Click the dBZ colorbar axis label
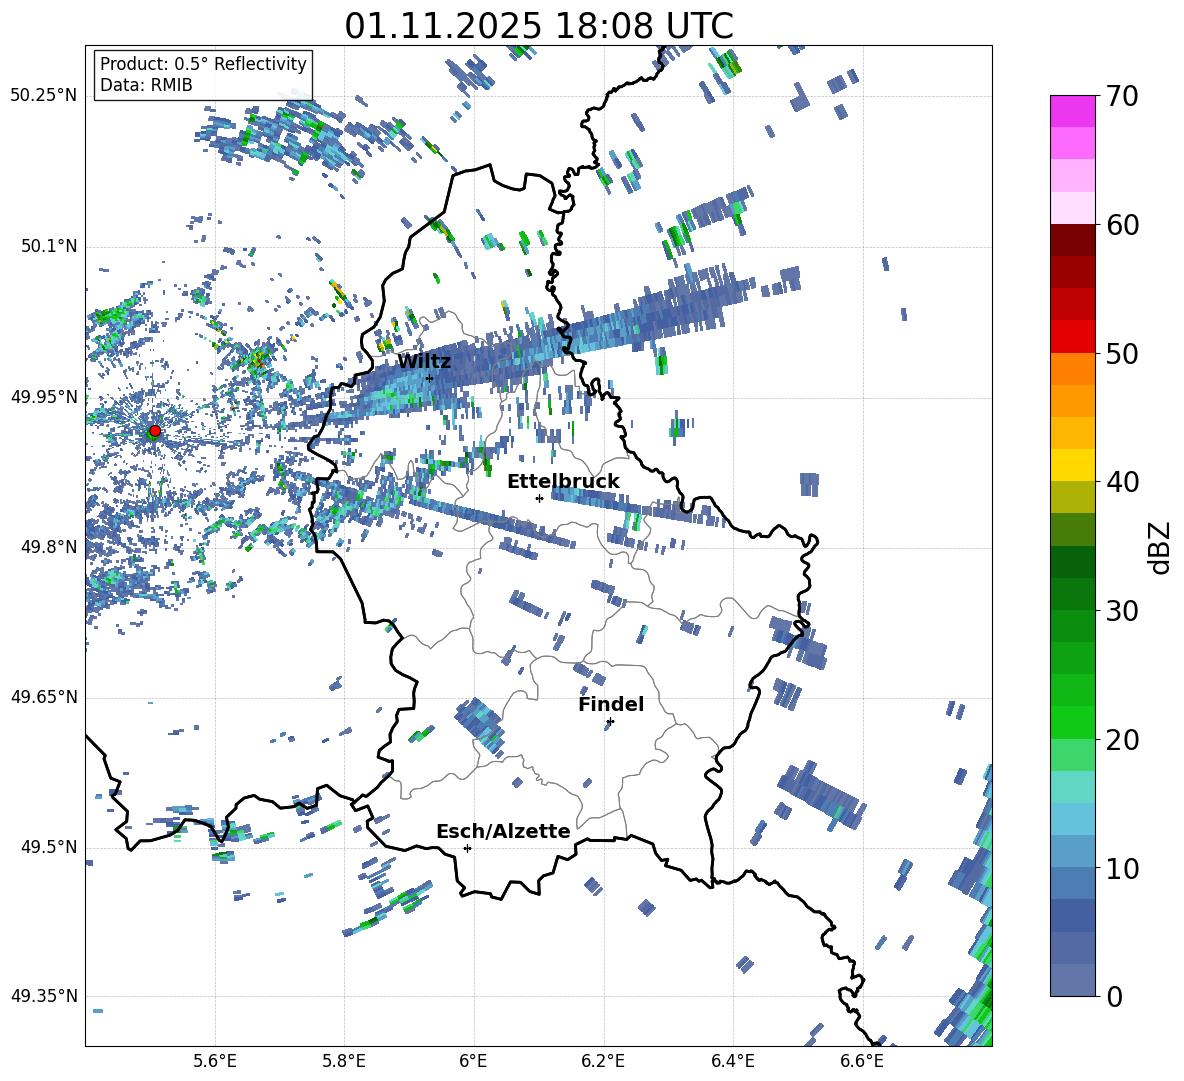This screenshot has height=1081, width=1184. (x=1158, y=547)
